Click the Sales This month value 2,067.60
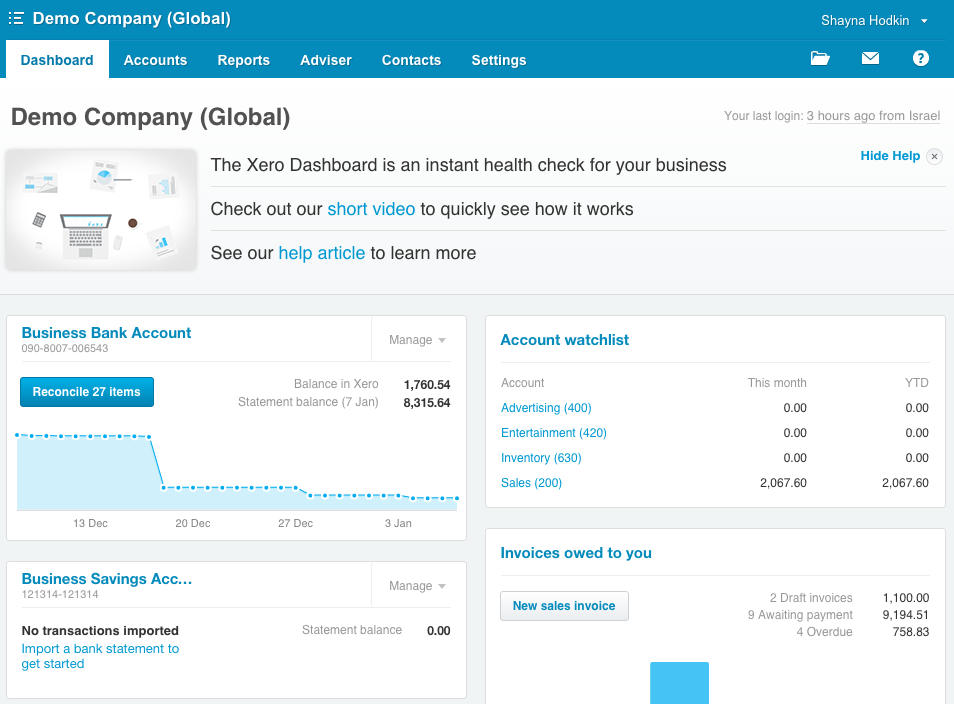Screen dimensions: 954x704 [x=783, y=483]
